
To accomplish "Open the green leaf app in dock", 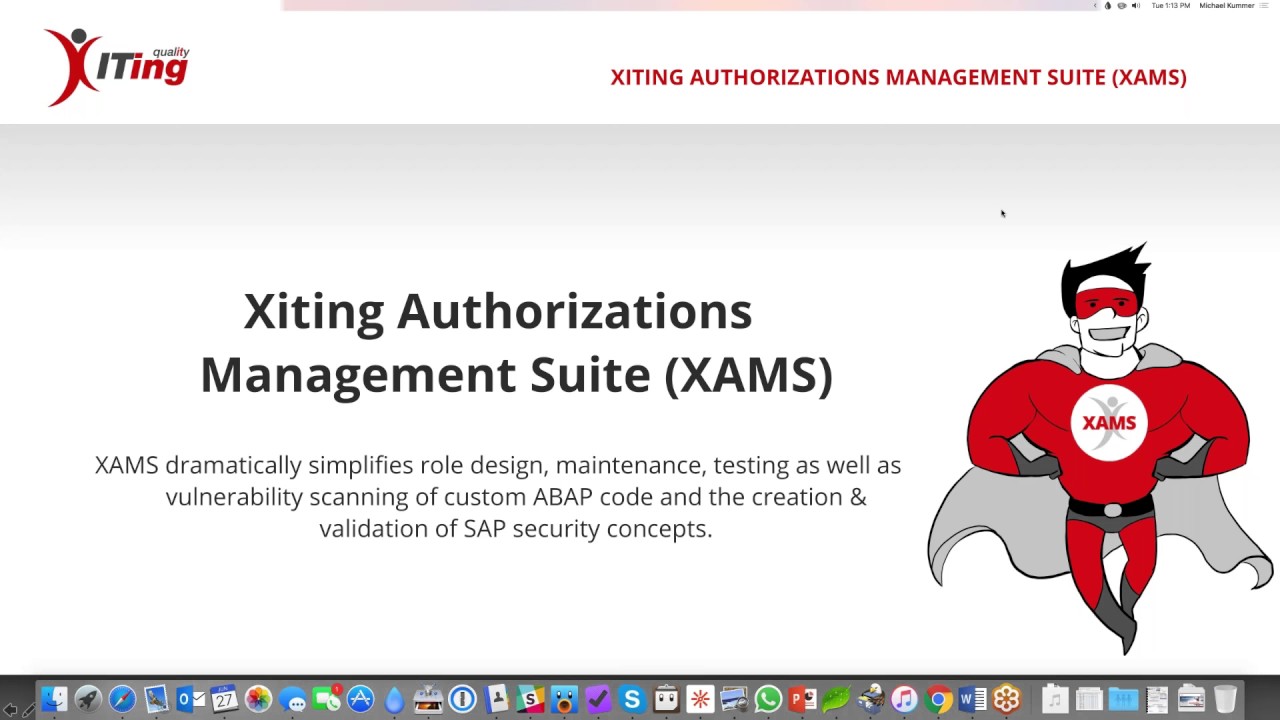I will 836,699.
